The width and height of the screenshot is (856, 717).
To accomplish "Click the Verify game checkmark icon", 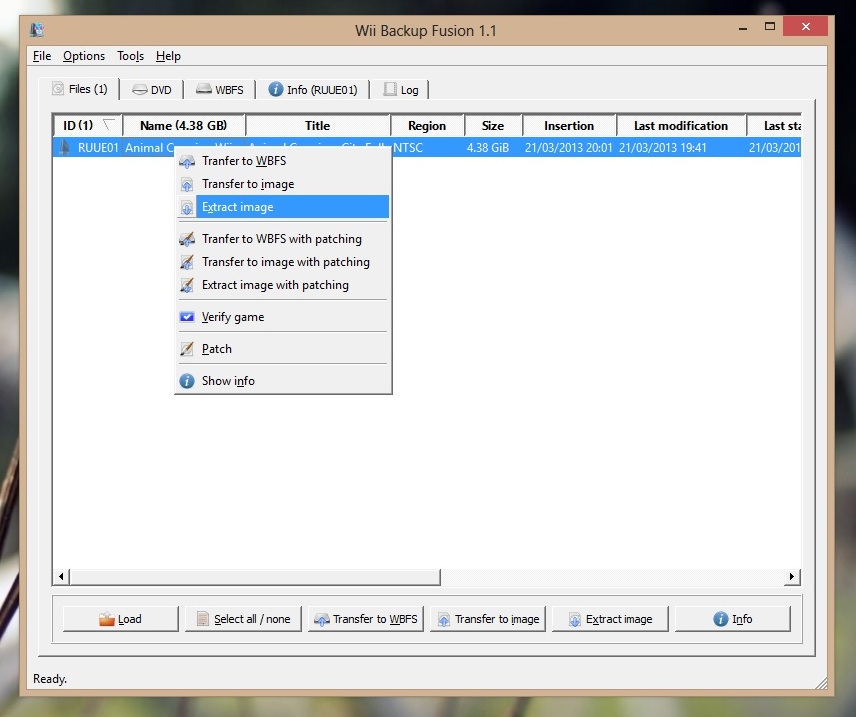I will 187,317.
